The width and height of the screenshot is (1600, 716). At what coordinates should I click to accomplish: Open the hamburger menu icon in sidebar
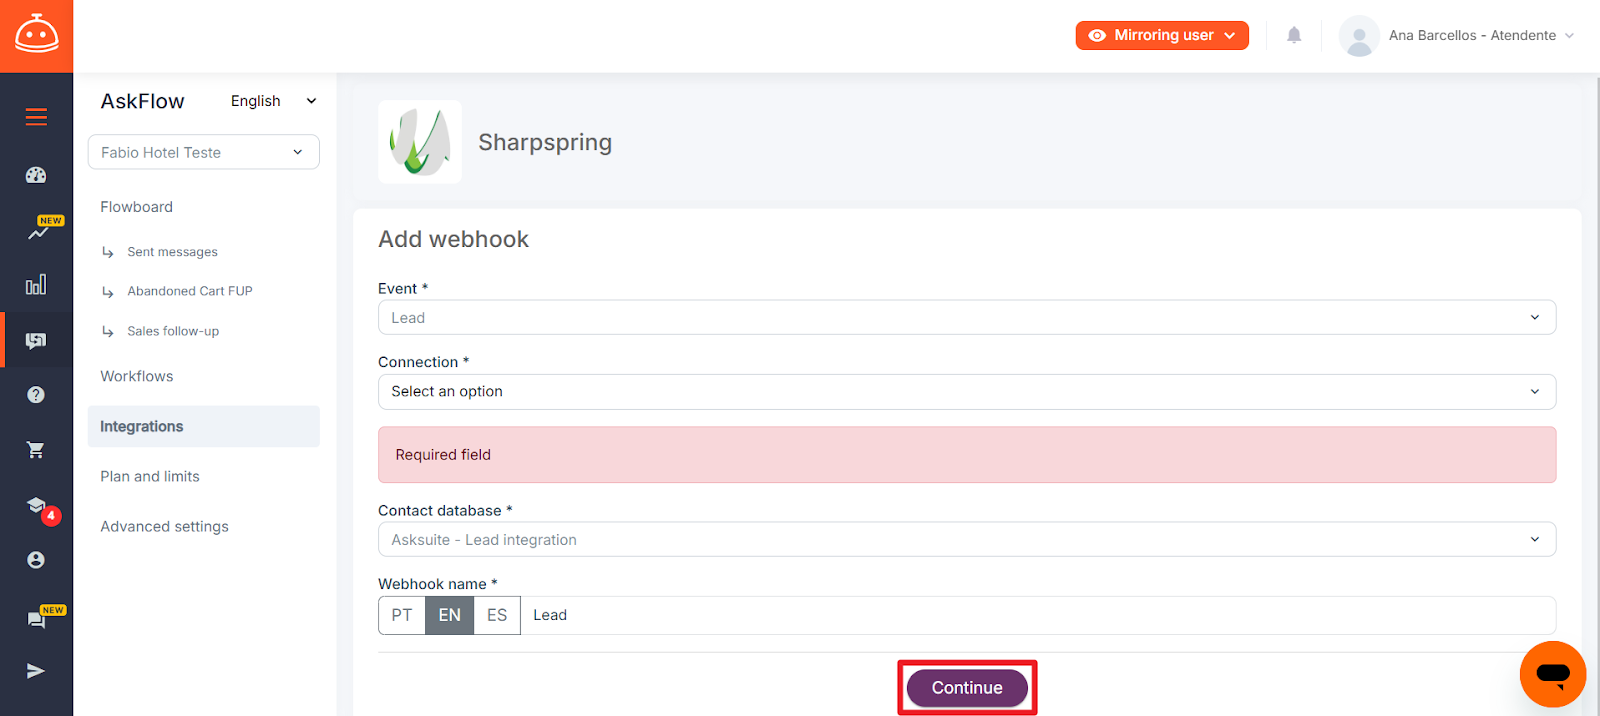(x=36, y=117)
